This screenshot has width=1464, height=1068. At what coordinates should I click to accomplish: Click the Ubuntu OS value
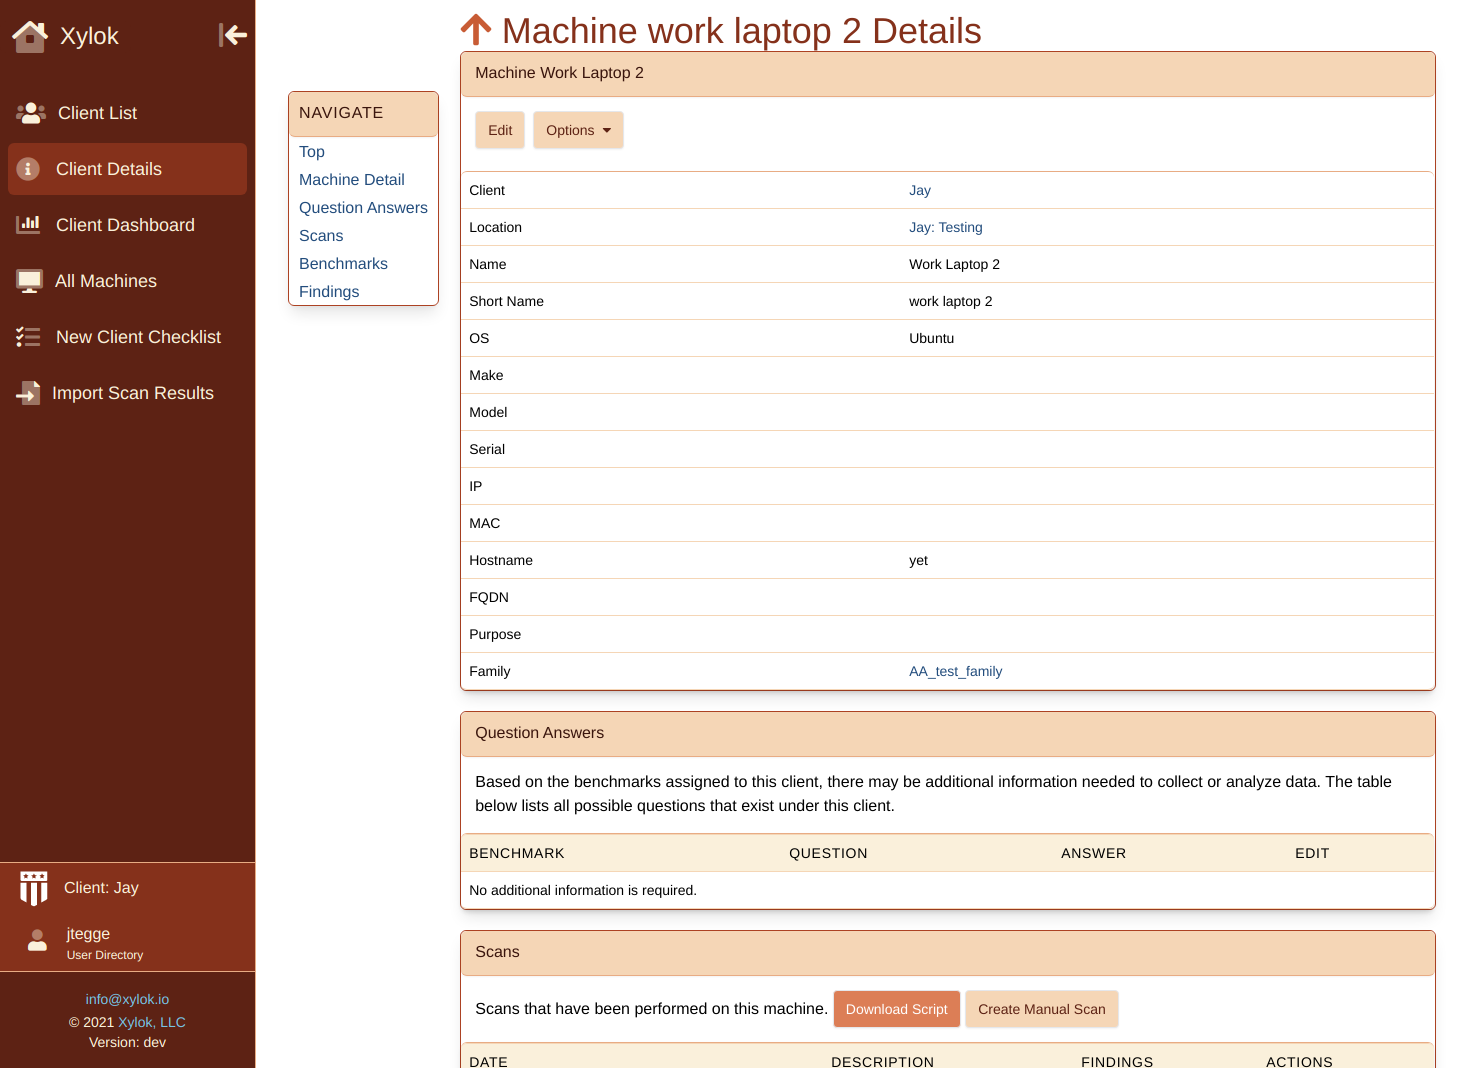coord(931,338)
